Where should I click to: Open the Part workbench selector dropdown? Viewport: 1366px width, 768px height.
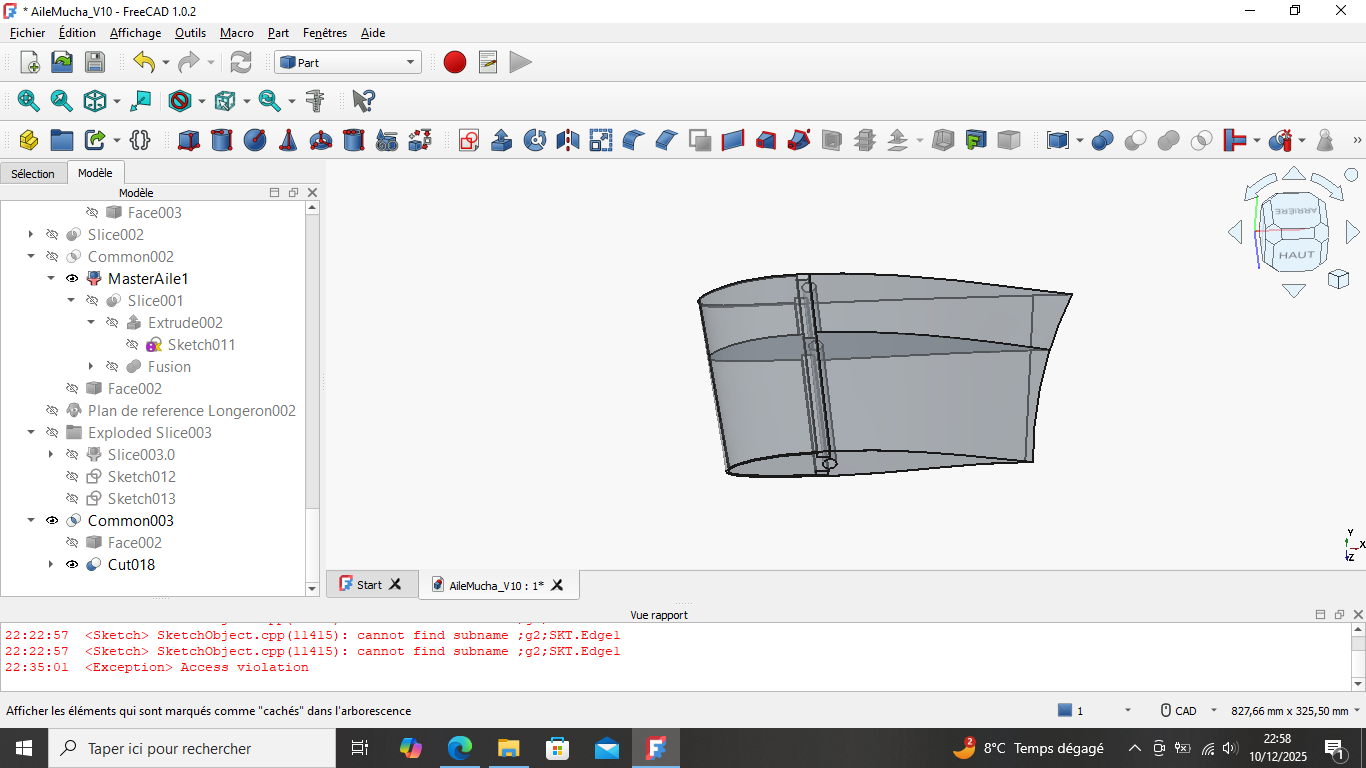(348, 62)
